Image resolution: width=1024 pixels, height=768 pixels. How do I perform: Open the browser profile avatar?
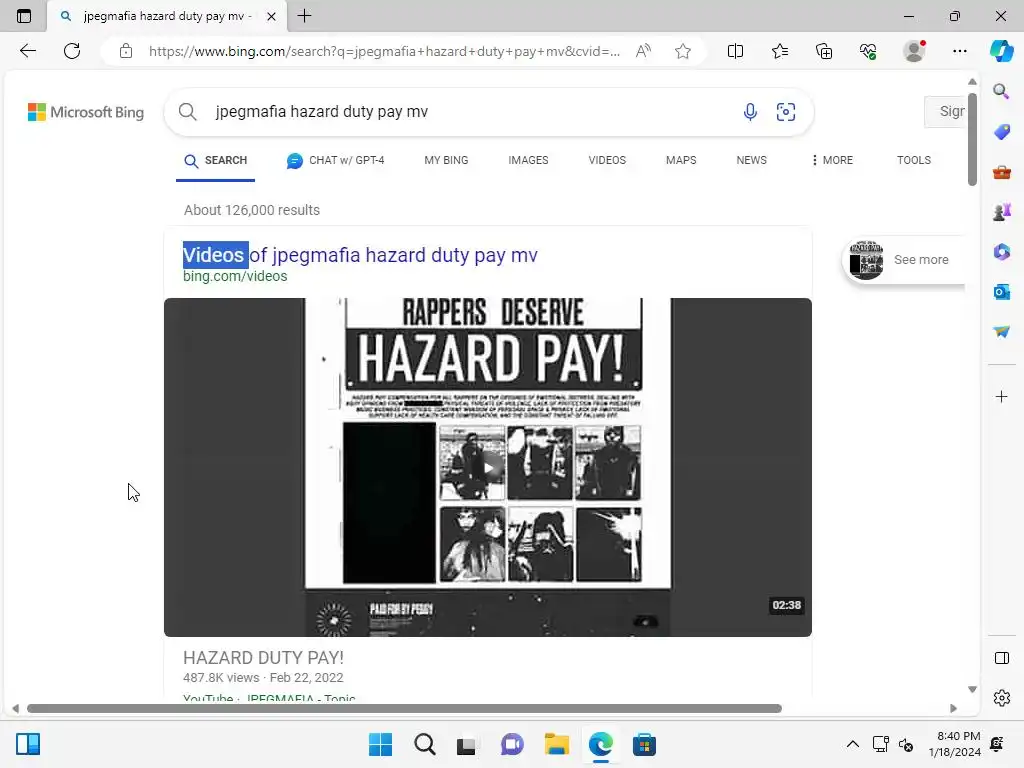point(914,50)
